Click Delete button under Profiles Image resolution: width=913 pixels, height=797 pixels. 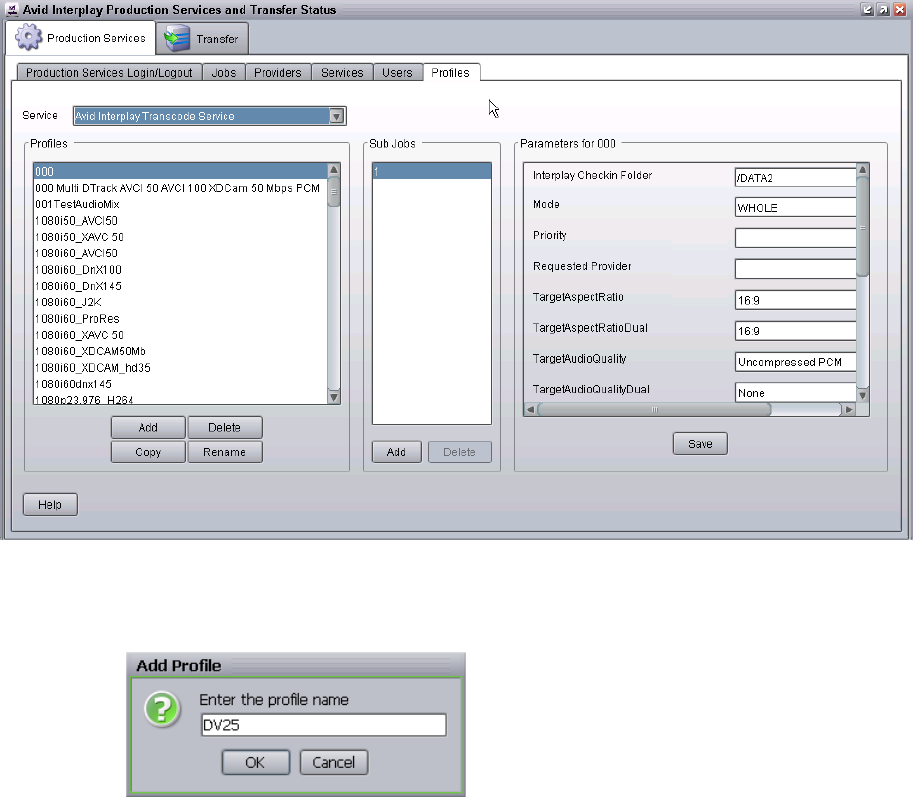(225, 427)
